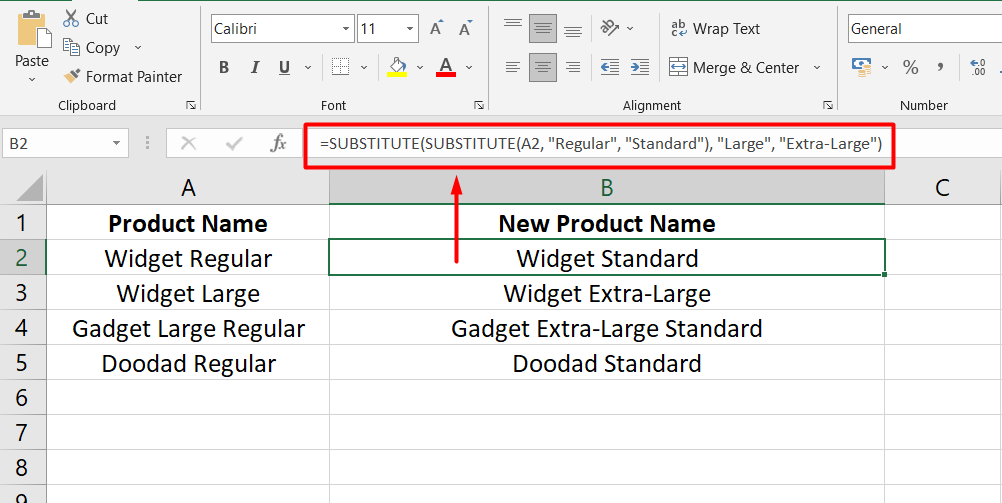Click the New Product Name header cell
Viewport: 1002px width, 503px height.
[607, 222]
